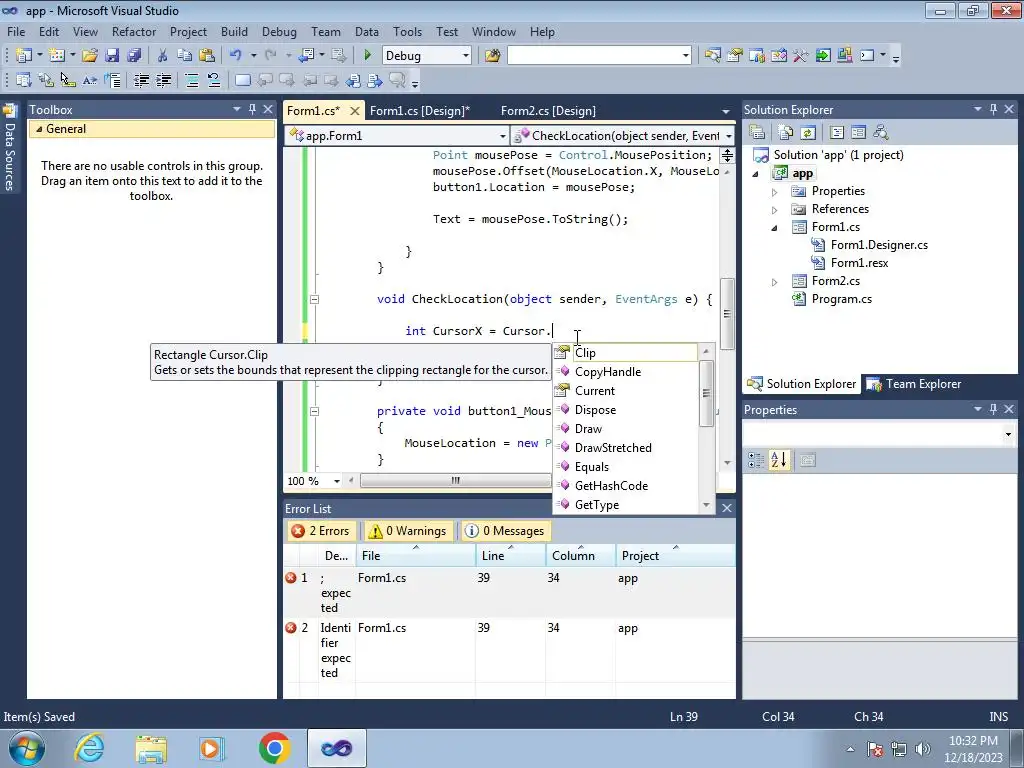Collapse the Form1.cs node in Solution Explorer
1024x768 pixels.
[775, 228]
